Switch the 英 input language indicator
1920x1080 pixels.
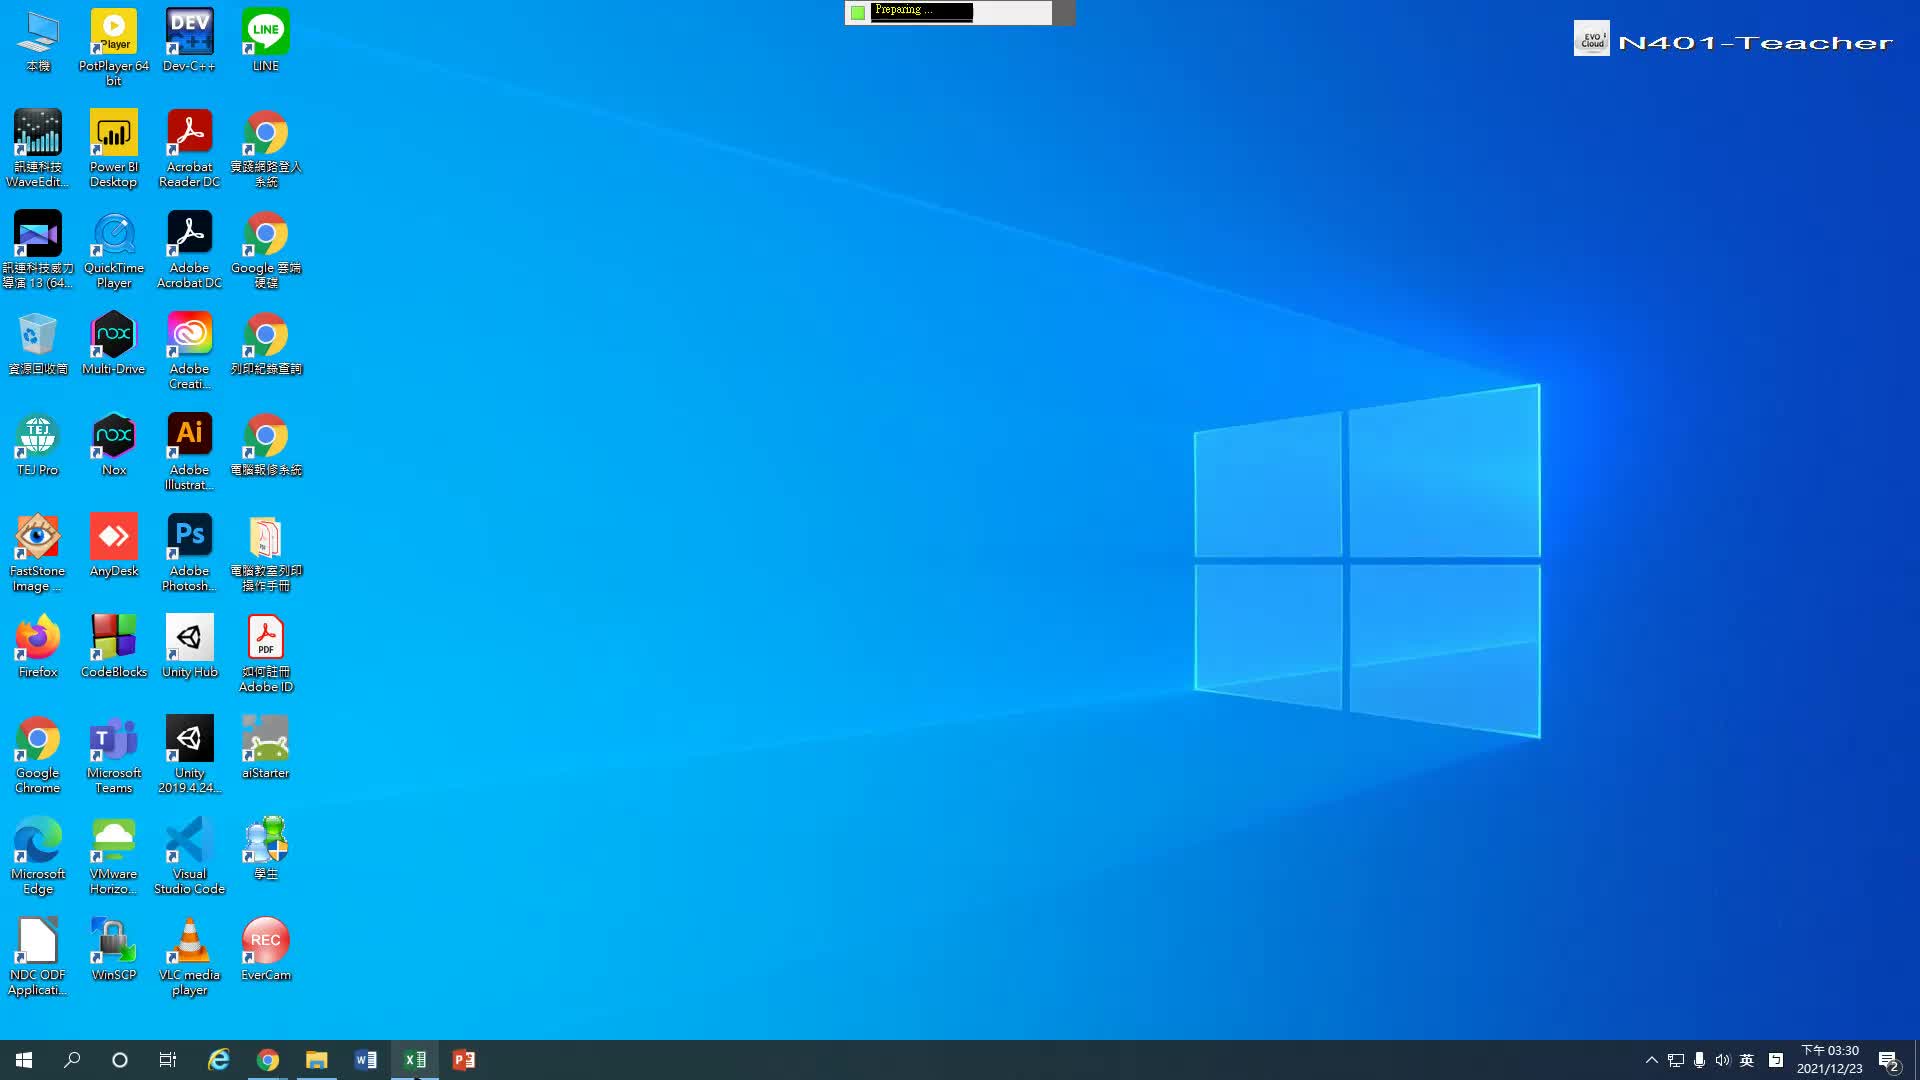[x=1747, y=1060]
